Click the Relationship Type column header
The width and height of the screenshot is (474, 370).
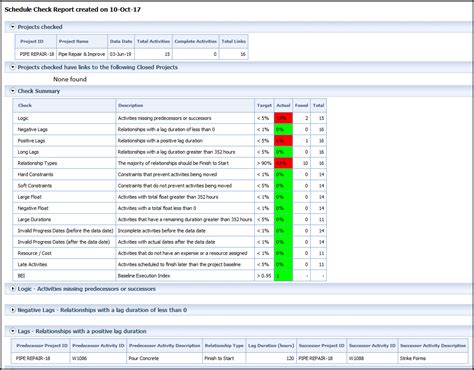[224, 346]
